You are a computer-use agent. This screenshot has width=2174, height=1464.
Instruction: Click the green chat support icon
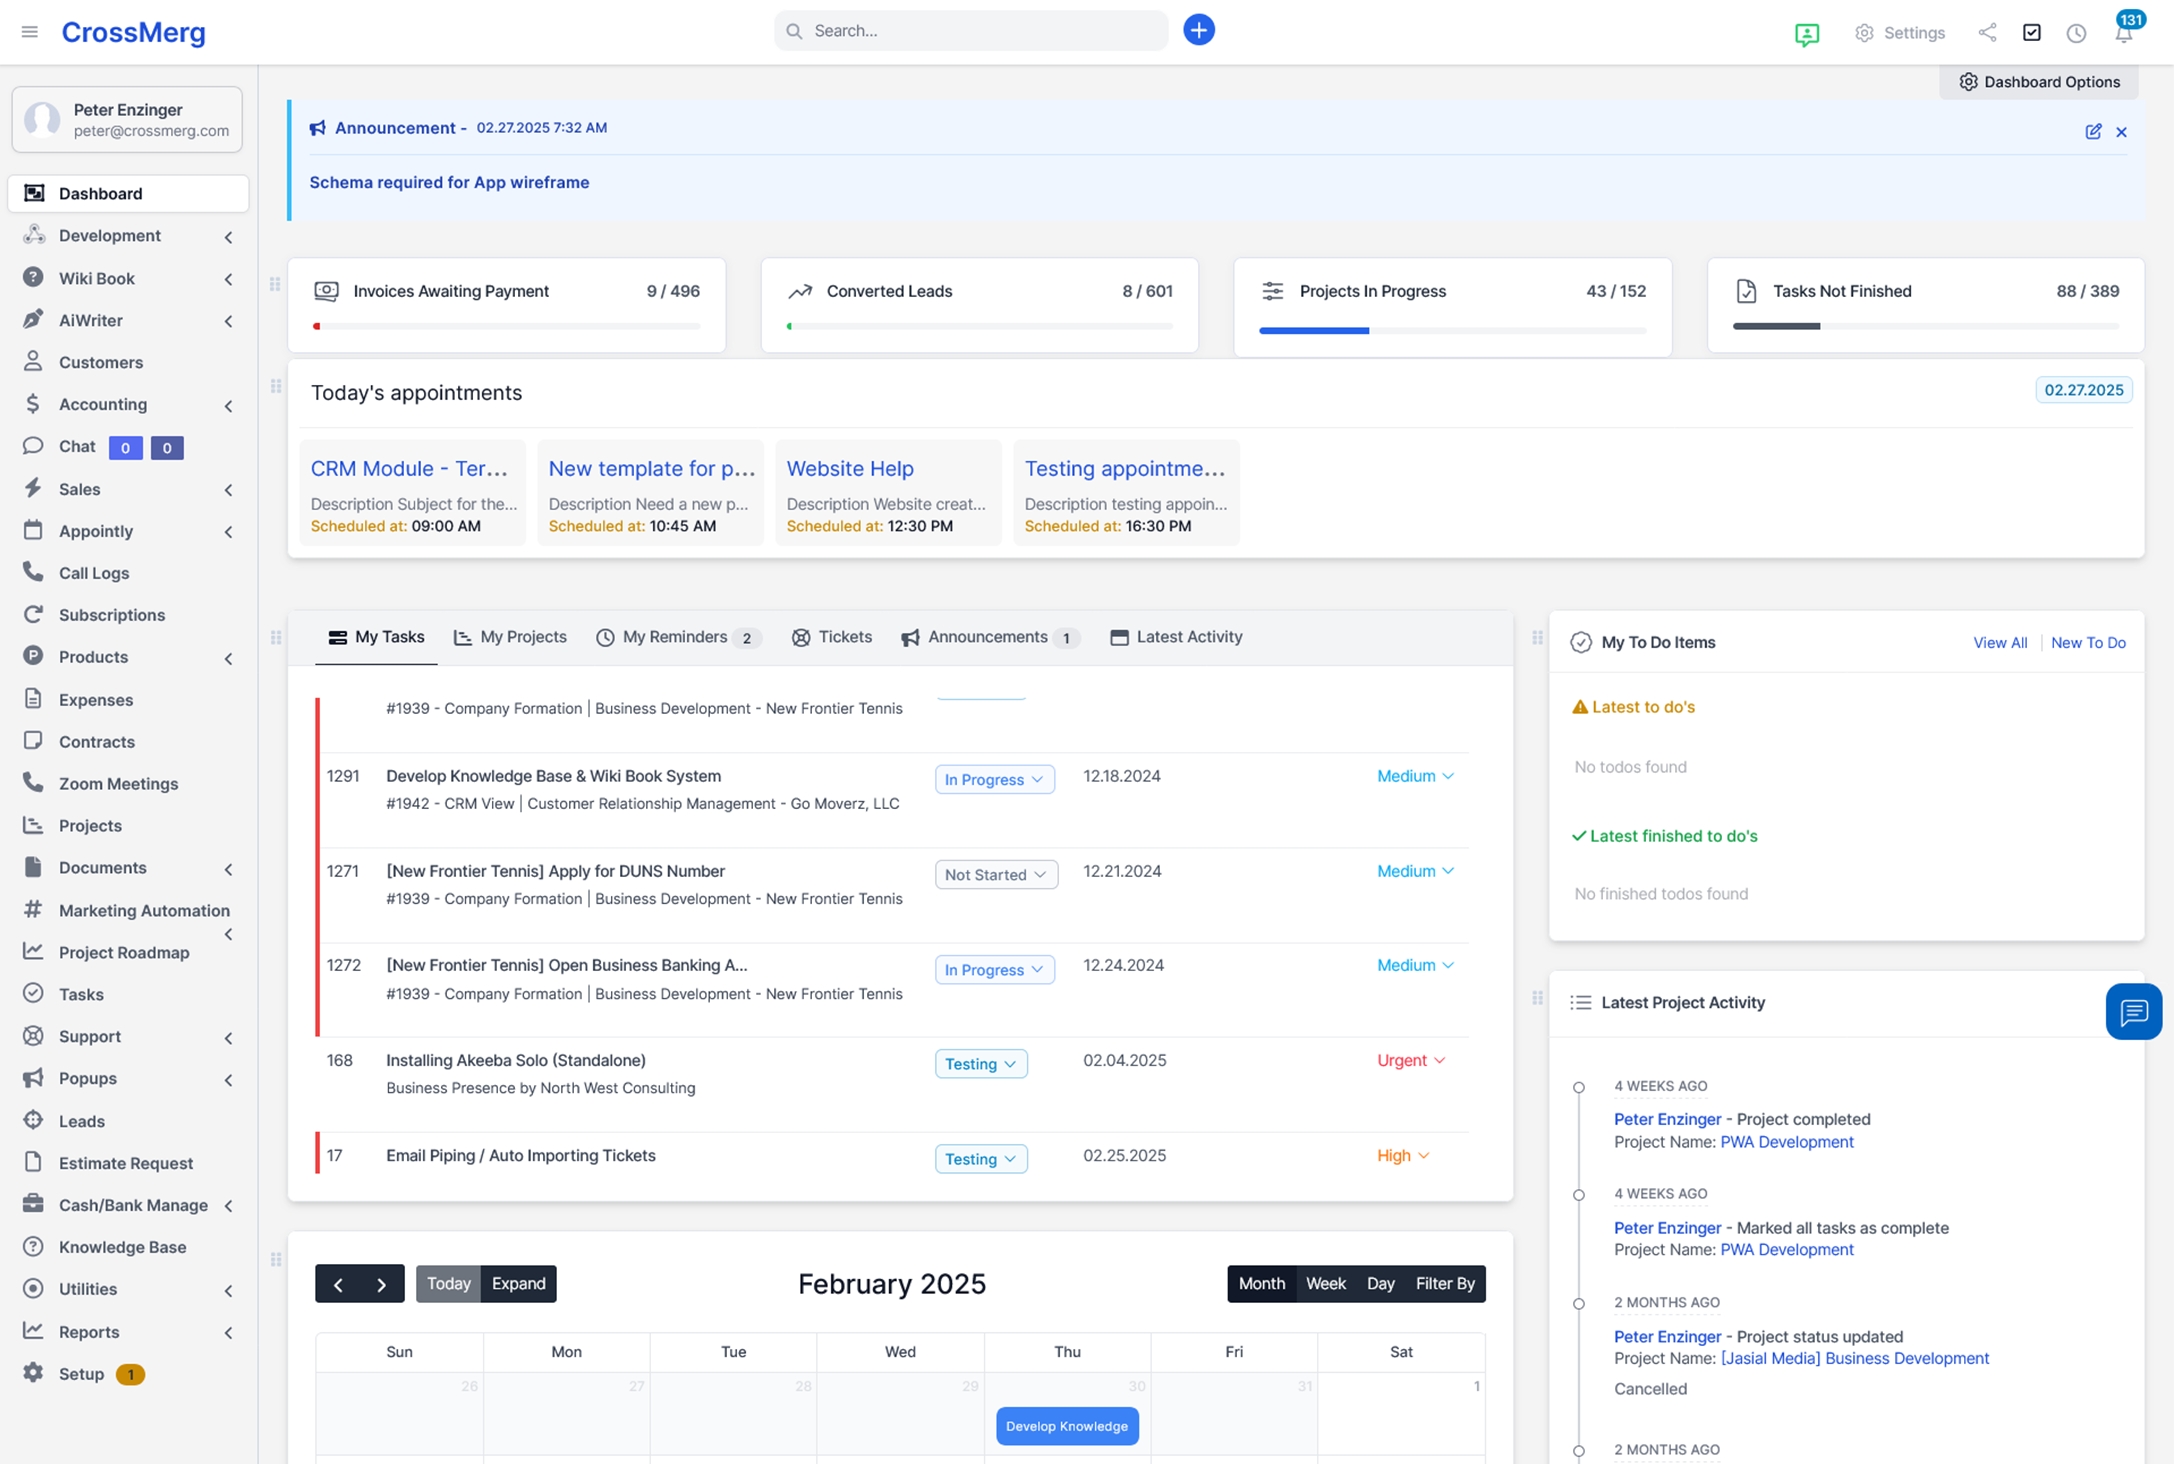click(x=1806, y=35)
